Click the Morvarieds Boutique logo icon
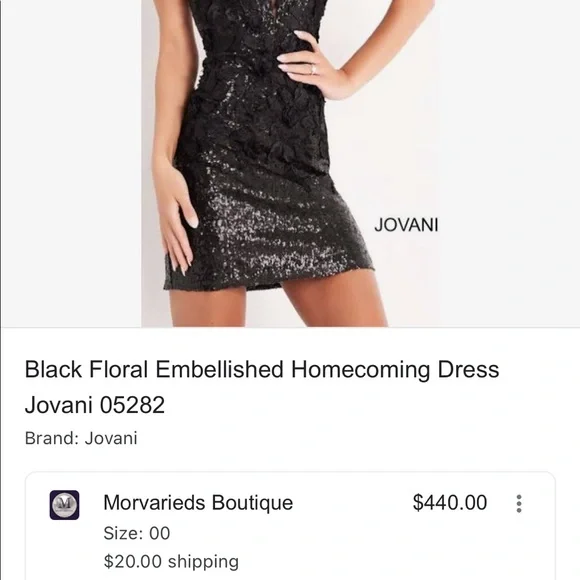 [x=64, y=505]
